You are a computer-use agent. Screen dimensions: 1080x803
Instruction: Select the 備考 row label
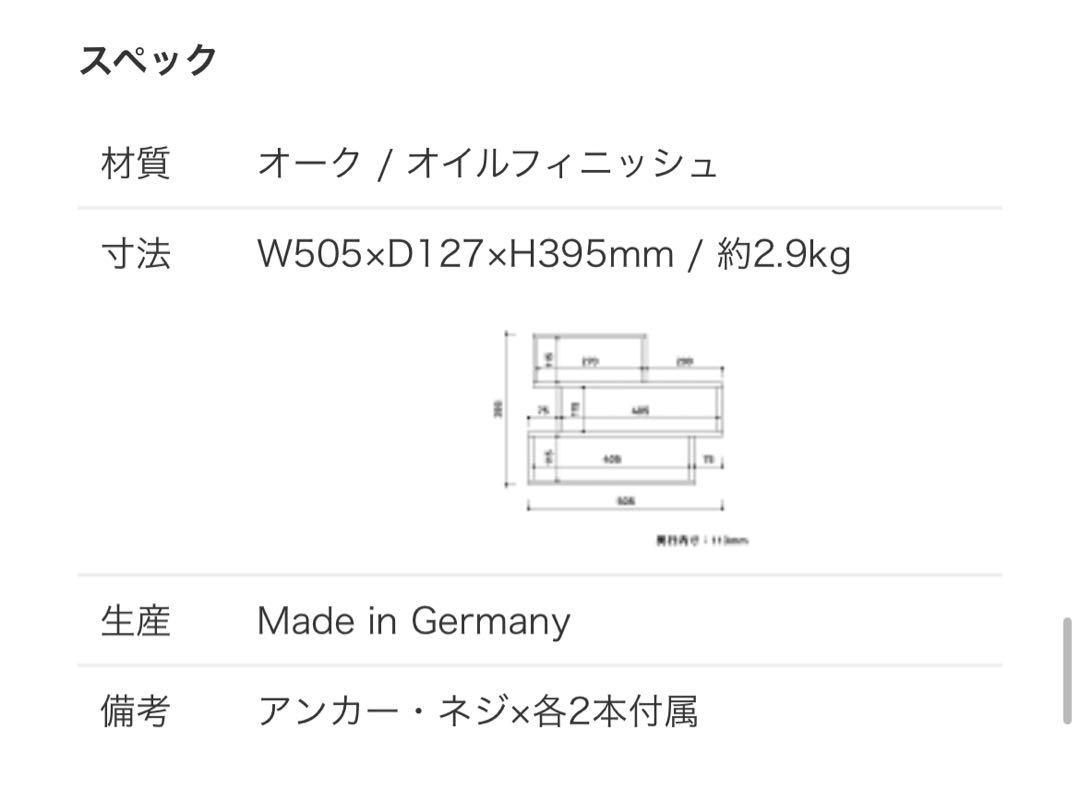click(x=135, y=711)
